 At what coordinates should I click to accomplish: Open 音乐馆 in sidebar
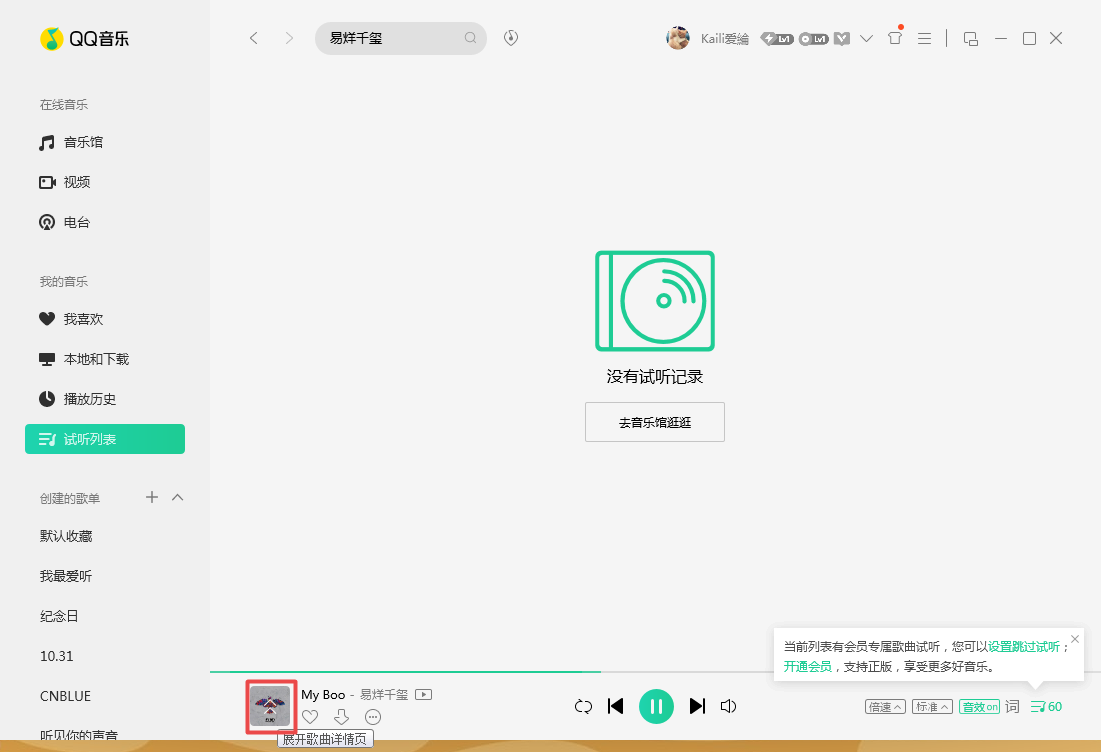click(x=105, y=143)
